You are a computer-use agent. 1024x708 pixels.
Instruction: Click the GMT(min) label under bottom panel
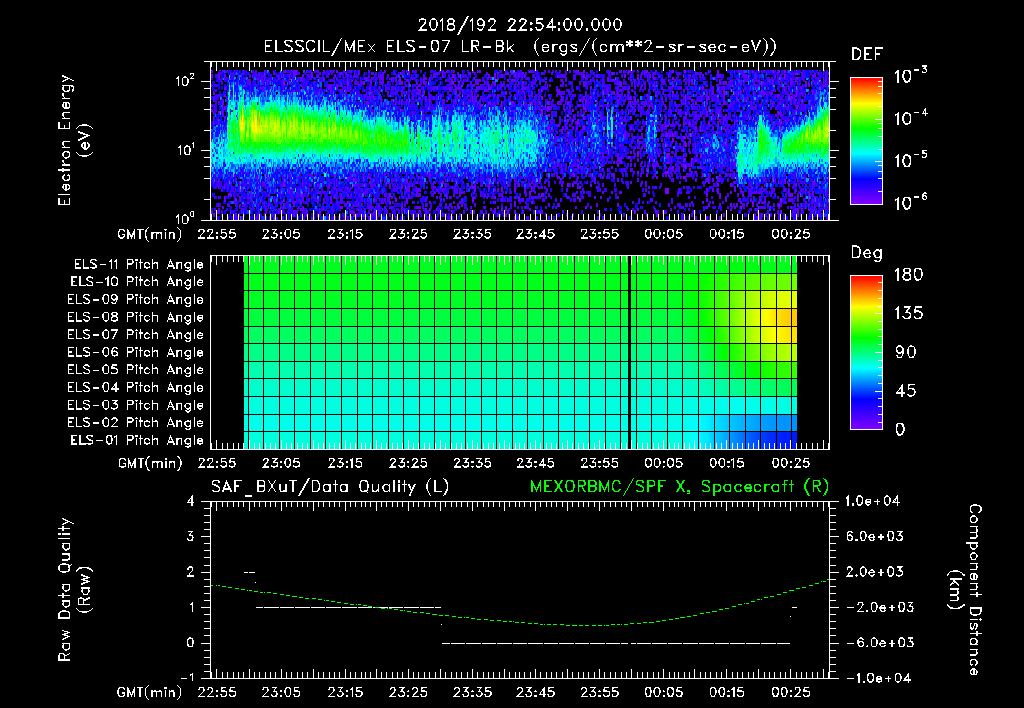point(150,692)
